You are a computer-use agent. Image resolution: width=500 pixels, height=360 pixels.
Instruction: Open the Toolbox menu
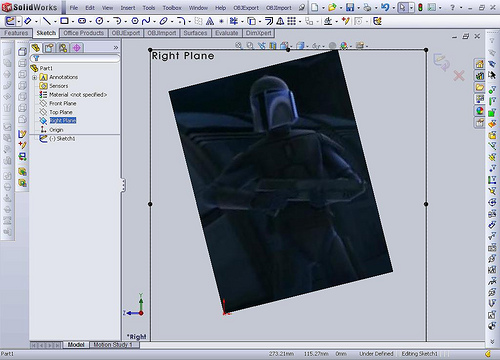172,8
